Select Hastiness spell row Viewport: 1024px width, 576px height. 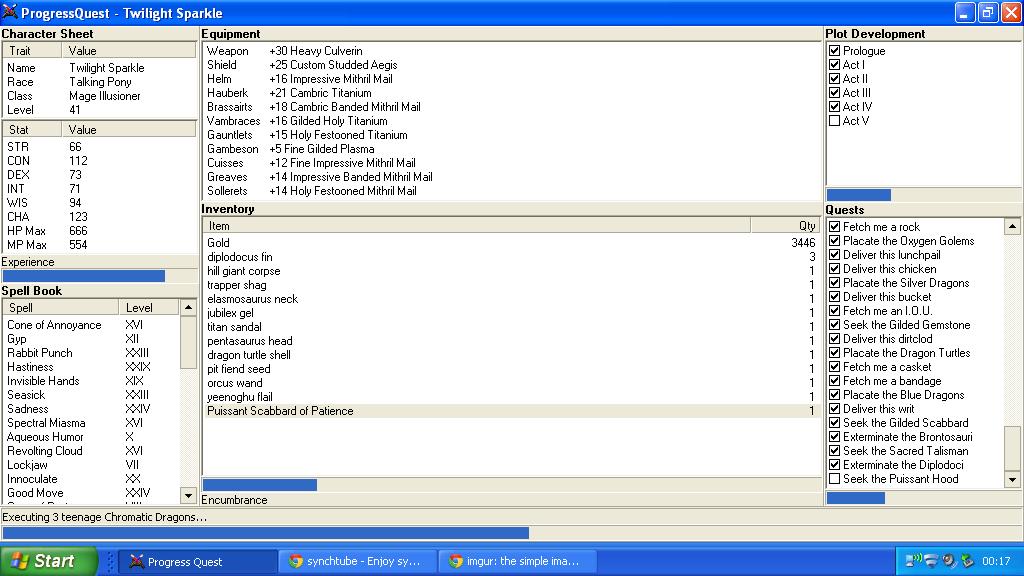click(91, 367)
